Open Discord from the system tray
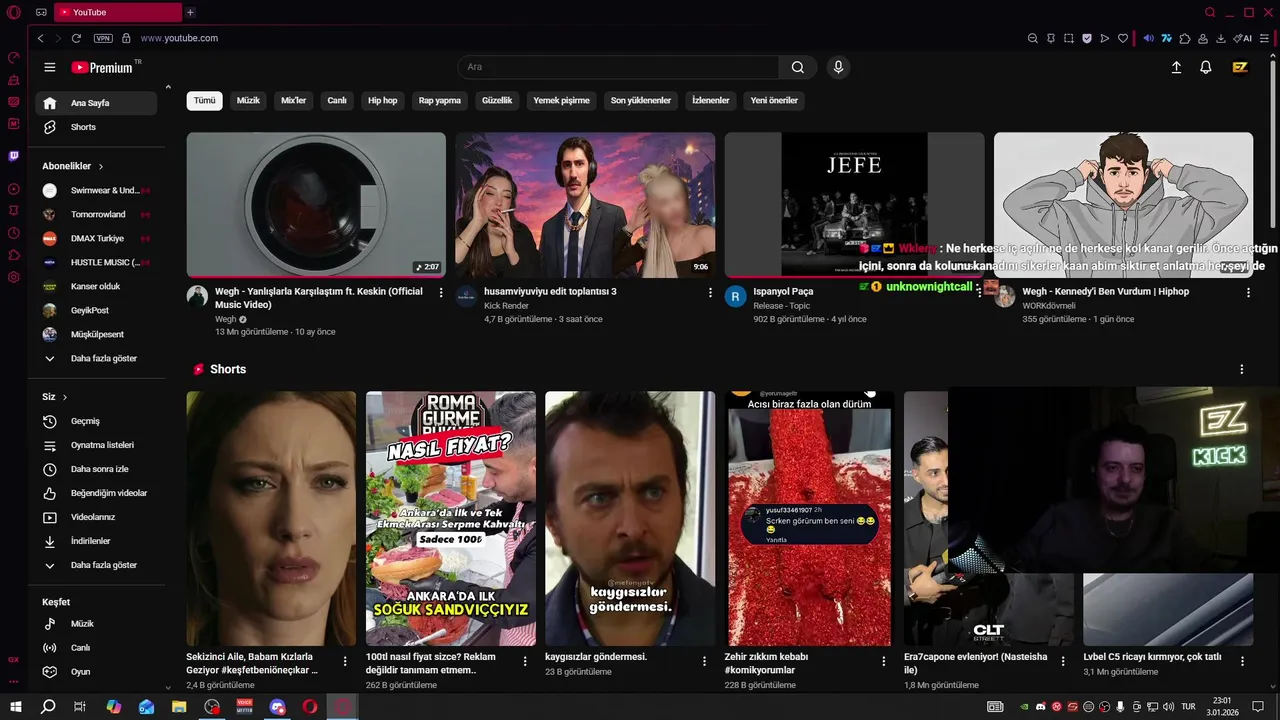The width and height of the screenshot is (1280, 720). [x=1040, y=707]
